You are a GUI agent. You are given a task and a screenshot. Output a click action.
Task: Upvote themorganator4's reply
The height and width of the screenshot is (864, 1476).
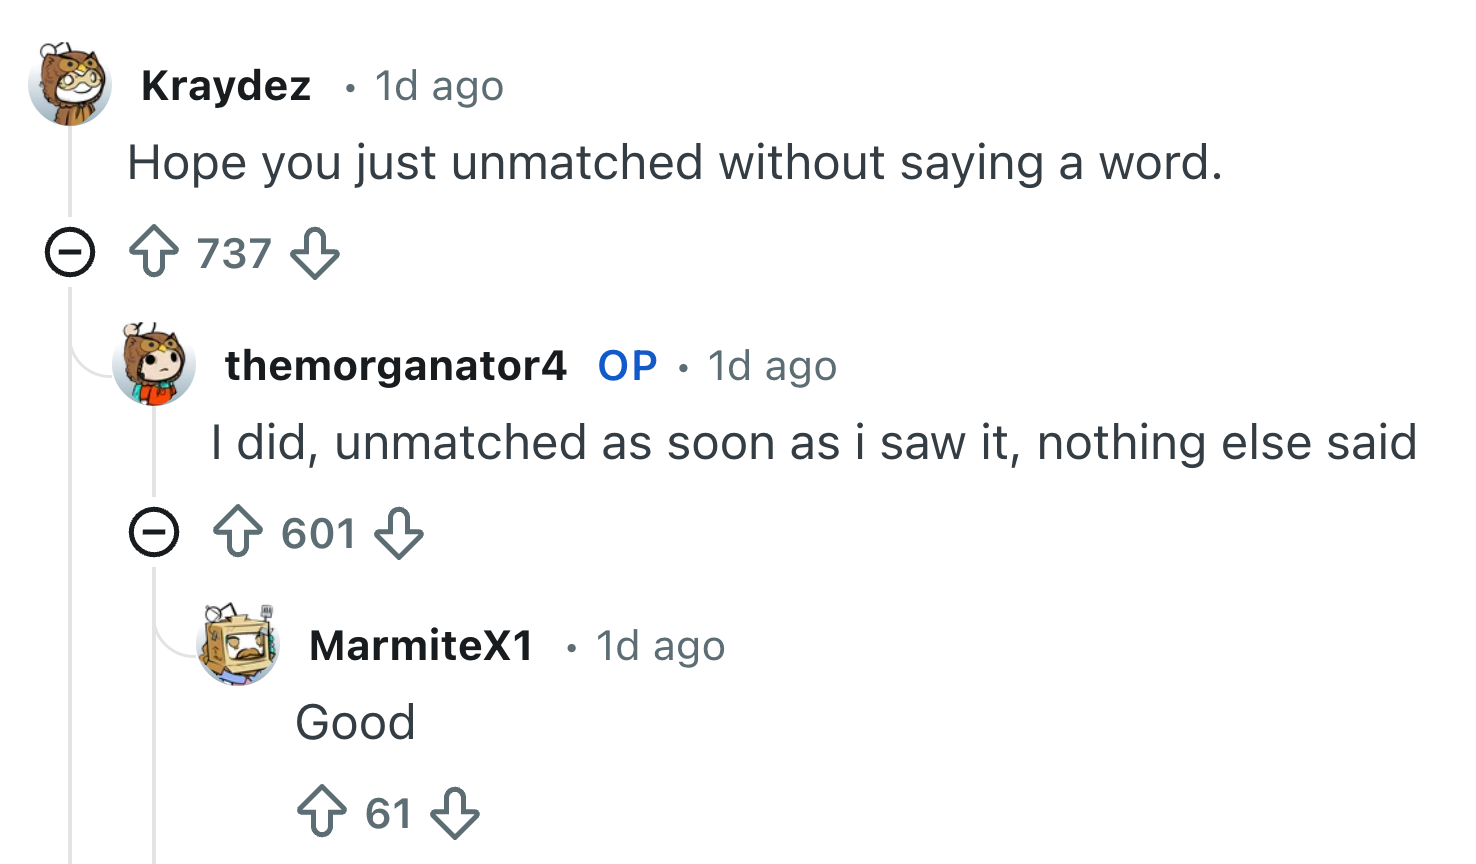pyautogui.click(x=238, y=533)
